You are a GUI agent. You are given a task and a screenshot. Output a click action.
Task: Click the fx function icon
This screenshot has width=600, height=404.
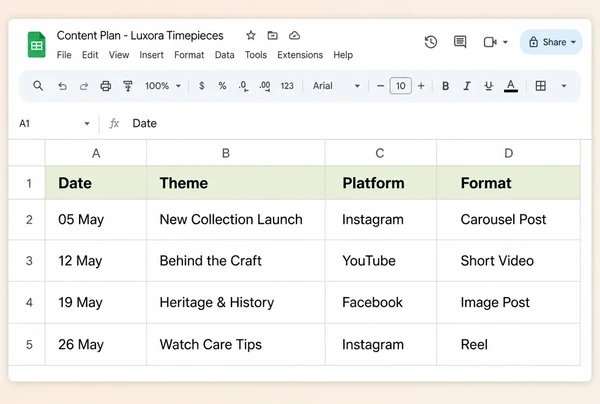tap(114, 124)
